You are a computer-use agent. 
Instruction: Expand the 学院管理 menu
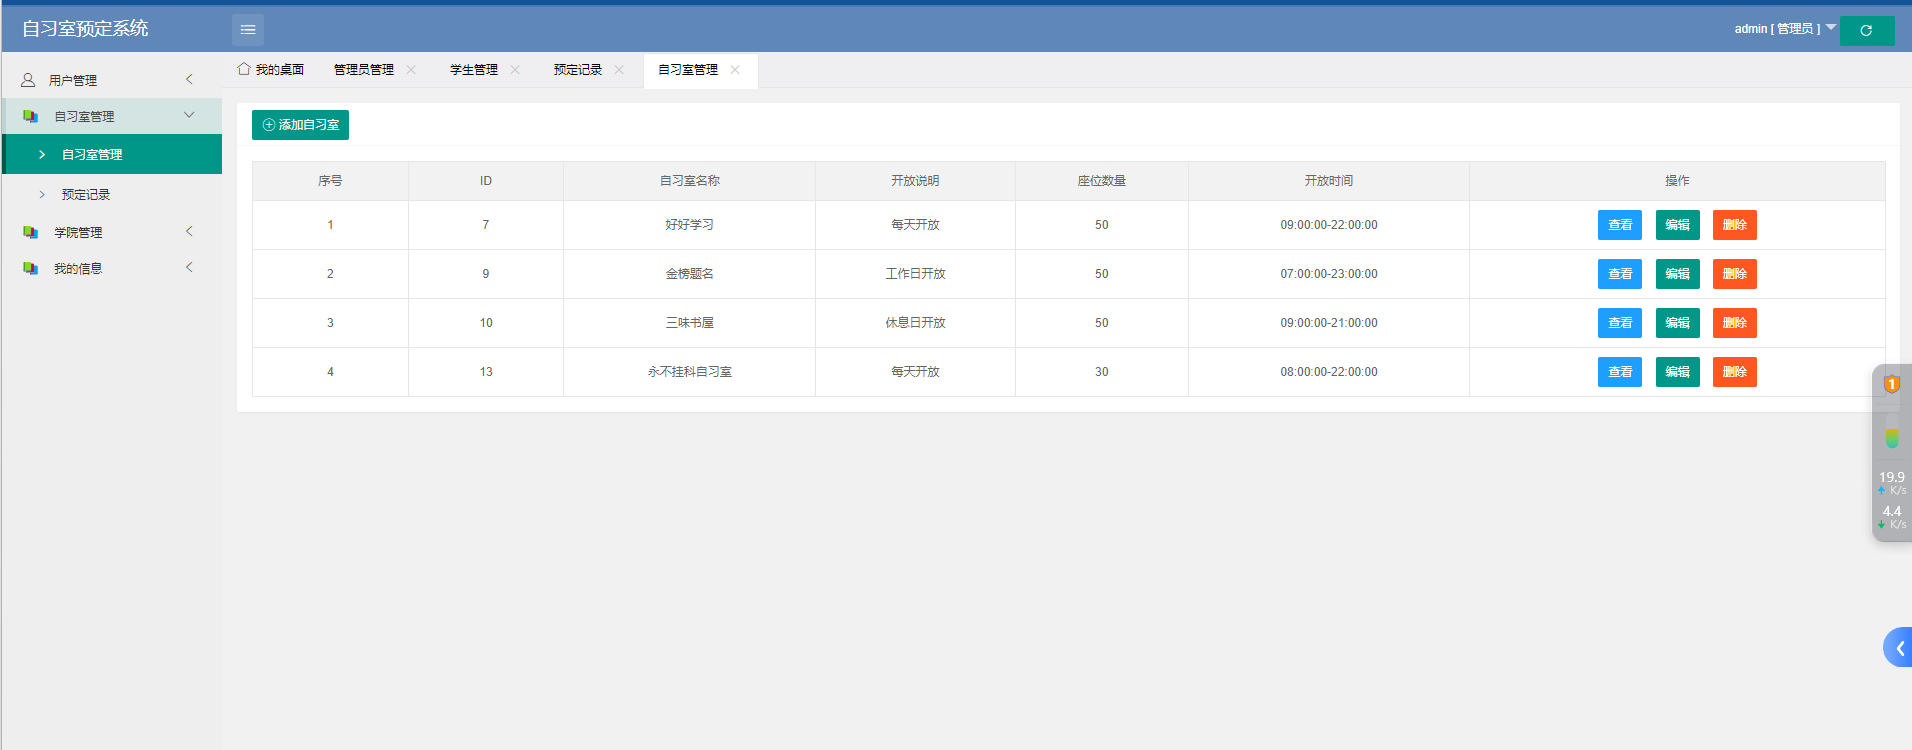click(111, 232)
